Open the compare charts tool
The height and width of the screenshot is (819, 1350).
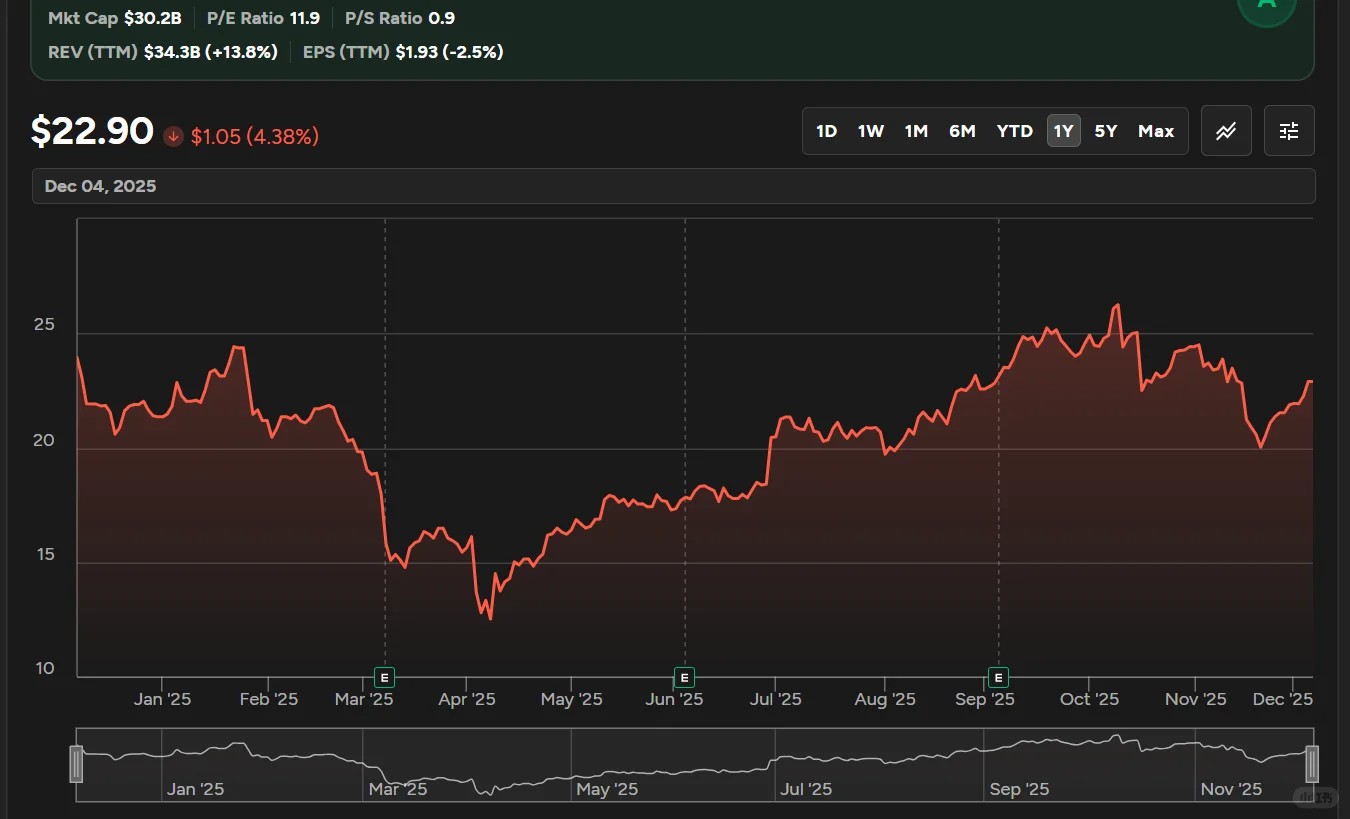tap(1226, 130)
